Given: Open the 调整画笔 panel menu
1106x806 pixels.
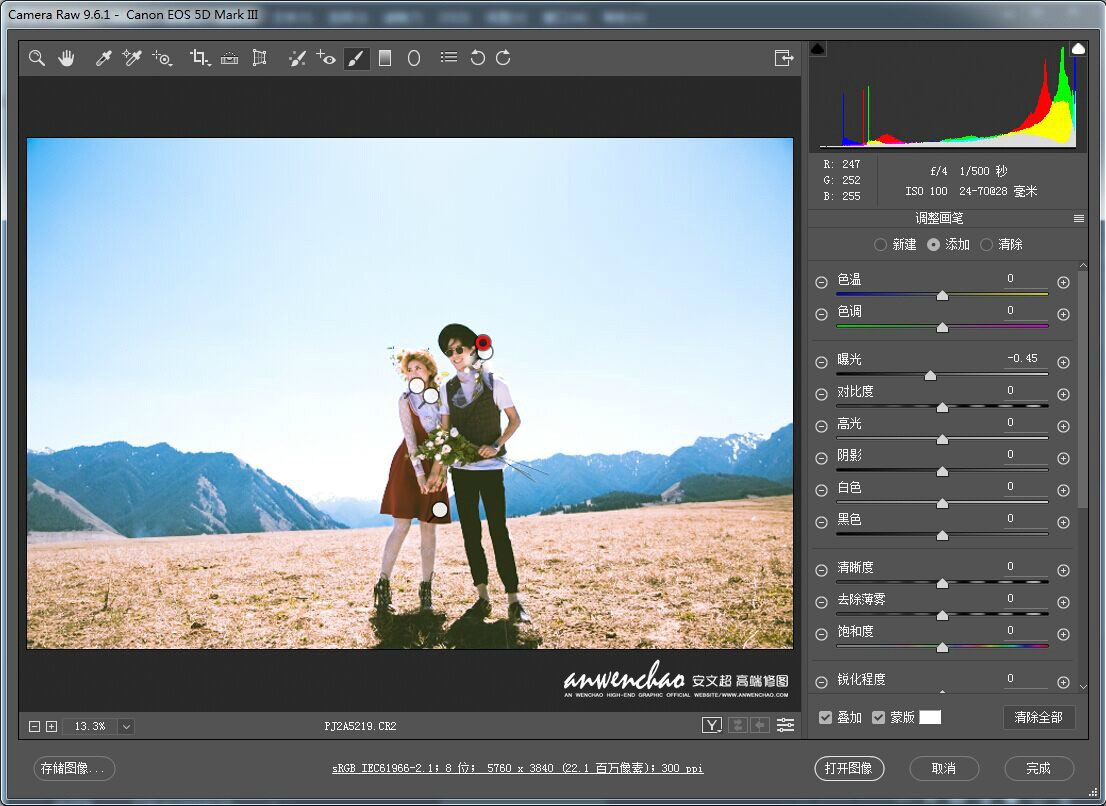Looking at the screenshot, I should point(1078,219).
